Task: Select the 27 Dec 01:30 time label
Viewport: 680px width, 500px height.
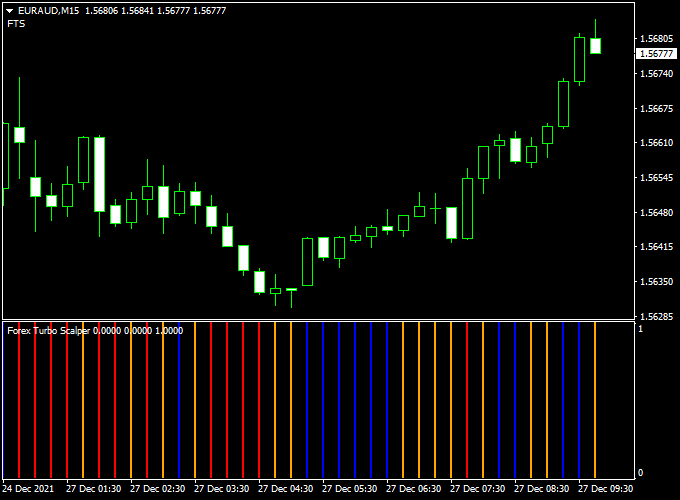Action: (x=94, y=490)
